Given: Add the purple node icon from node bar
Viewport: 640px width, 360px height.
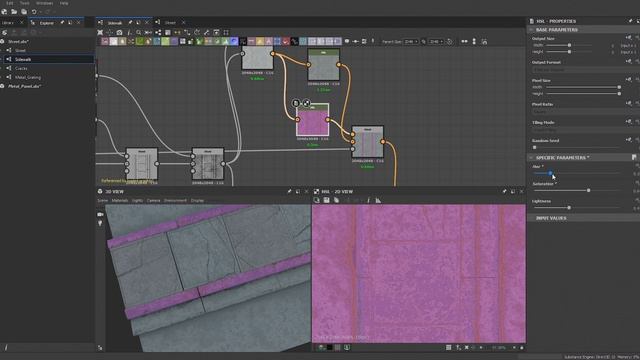Looking at the screenshot, I should pyautogui.click(x=174, y=41).
